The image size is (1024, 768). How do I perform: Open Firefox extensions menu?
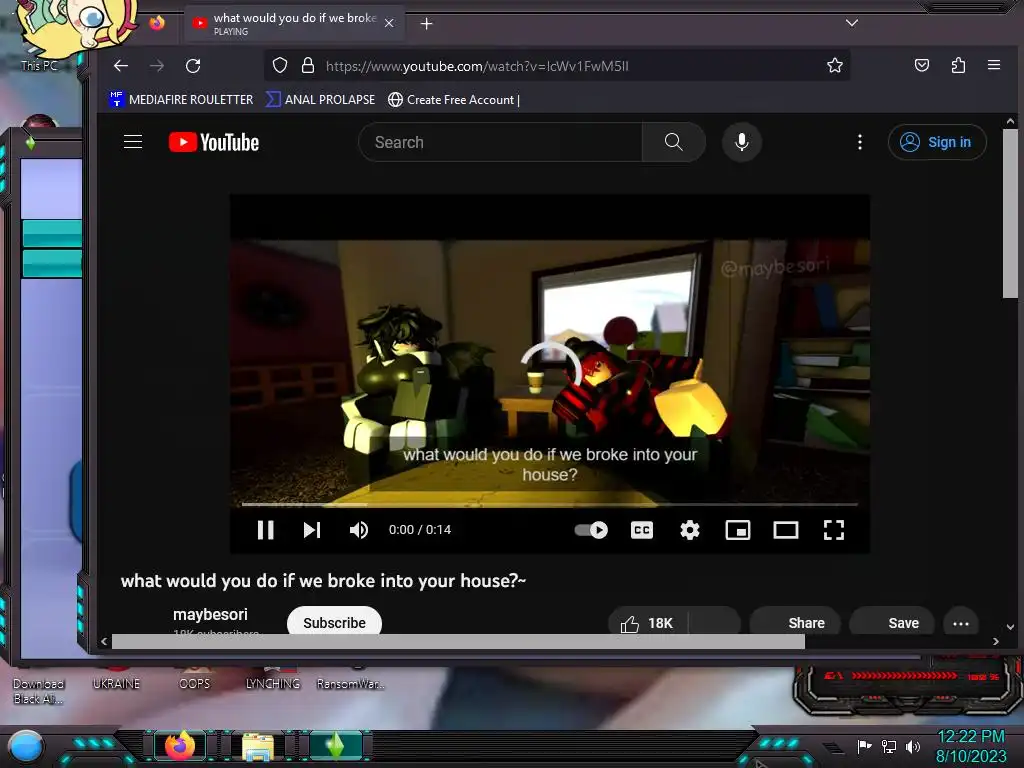[x=958, y=65]
